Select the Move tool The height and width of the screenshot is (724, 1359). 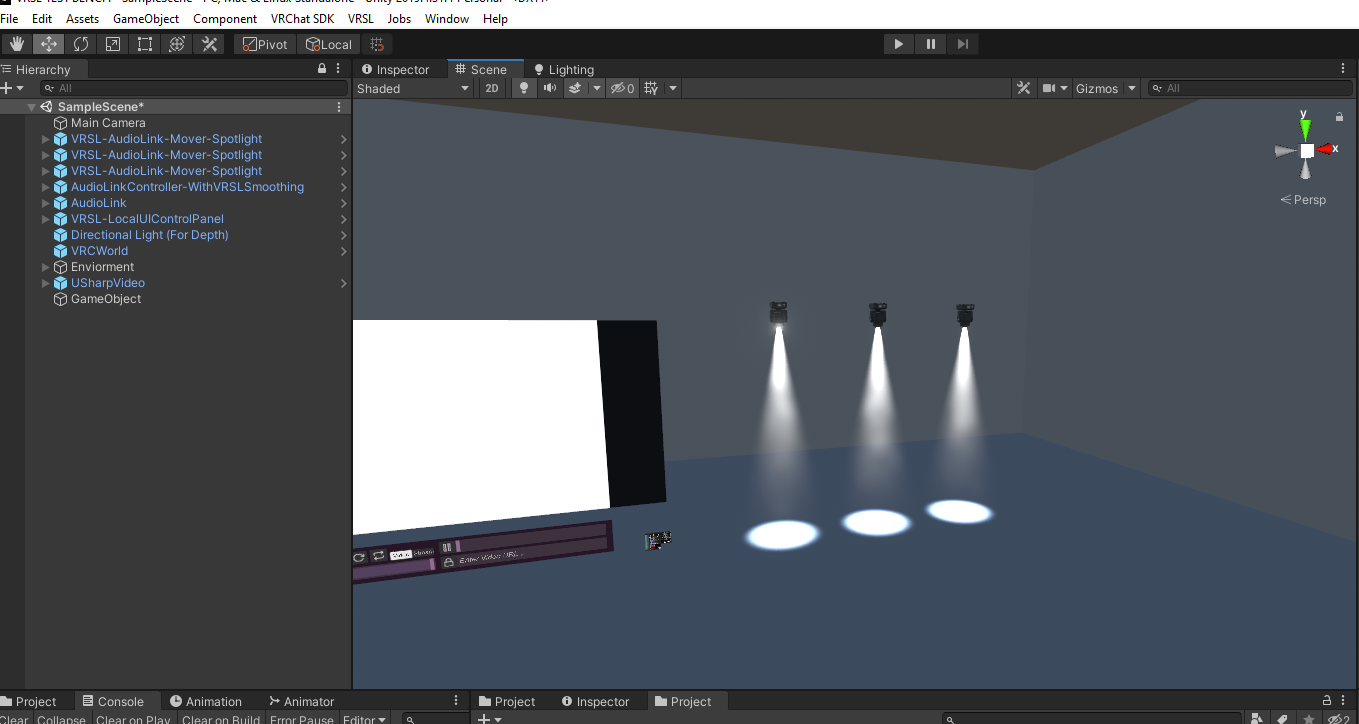[x=49, y=44]
